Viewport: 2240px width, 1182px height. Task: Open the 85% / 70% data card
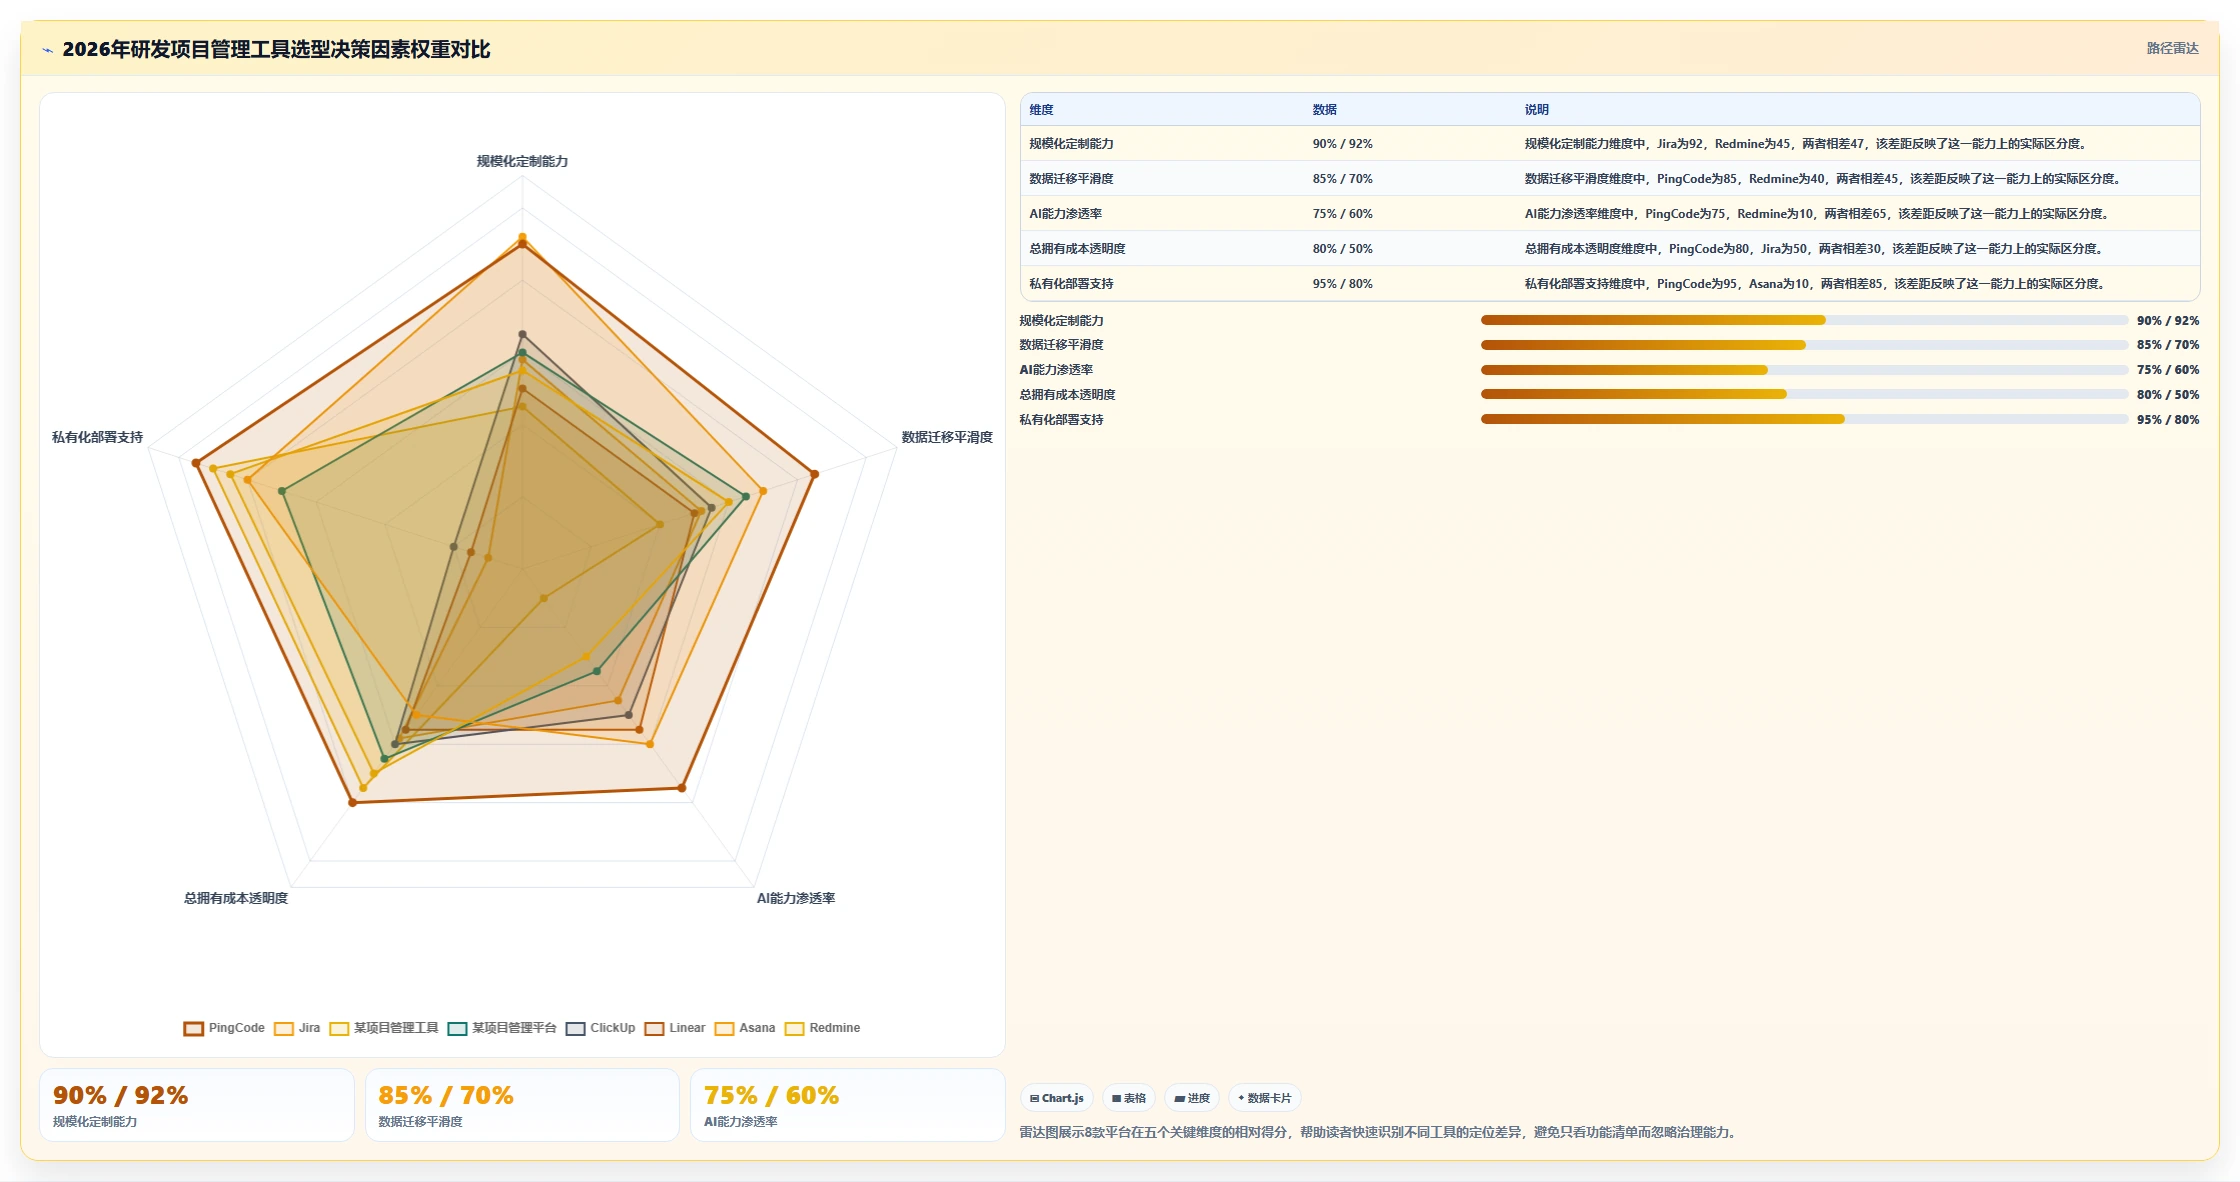click(x=522, y=1105)
